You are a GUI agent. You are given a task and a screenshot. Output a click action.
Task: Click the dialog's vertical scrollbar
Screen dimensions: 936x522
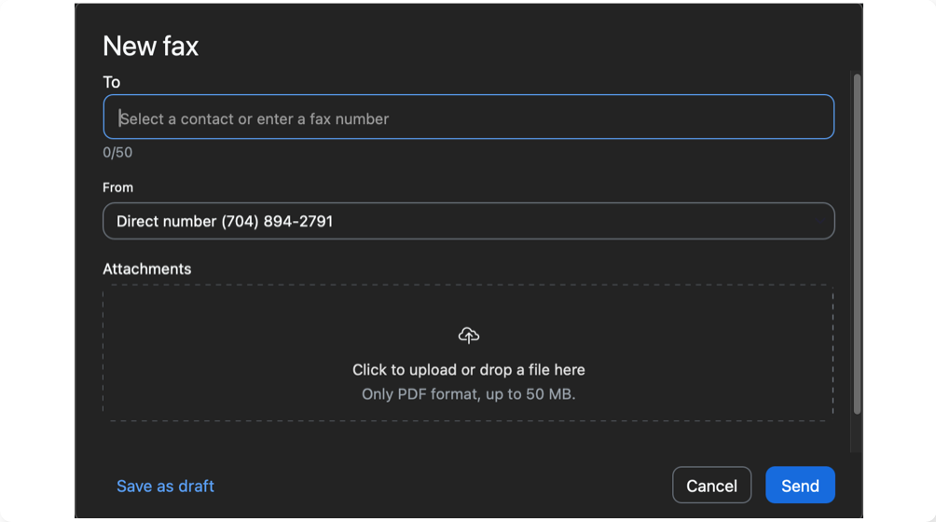856,240
